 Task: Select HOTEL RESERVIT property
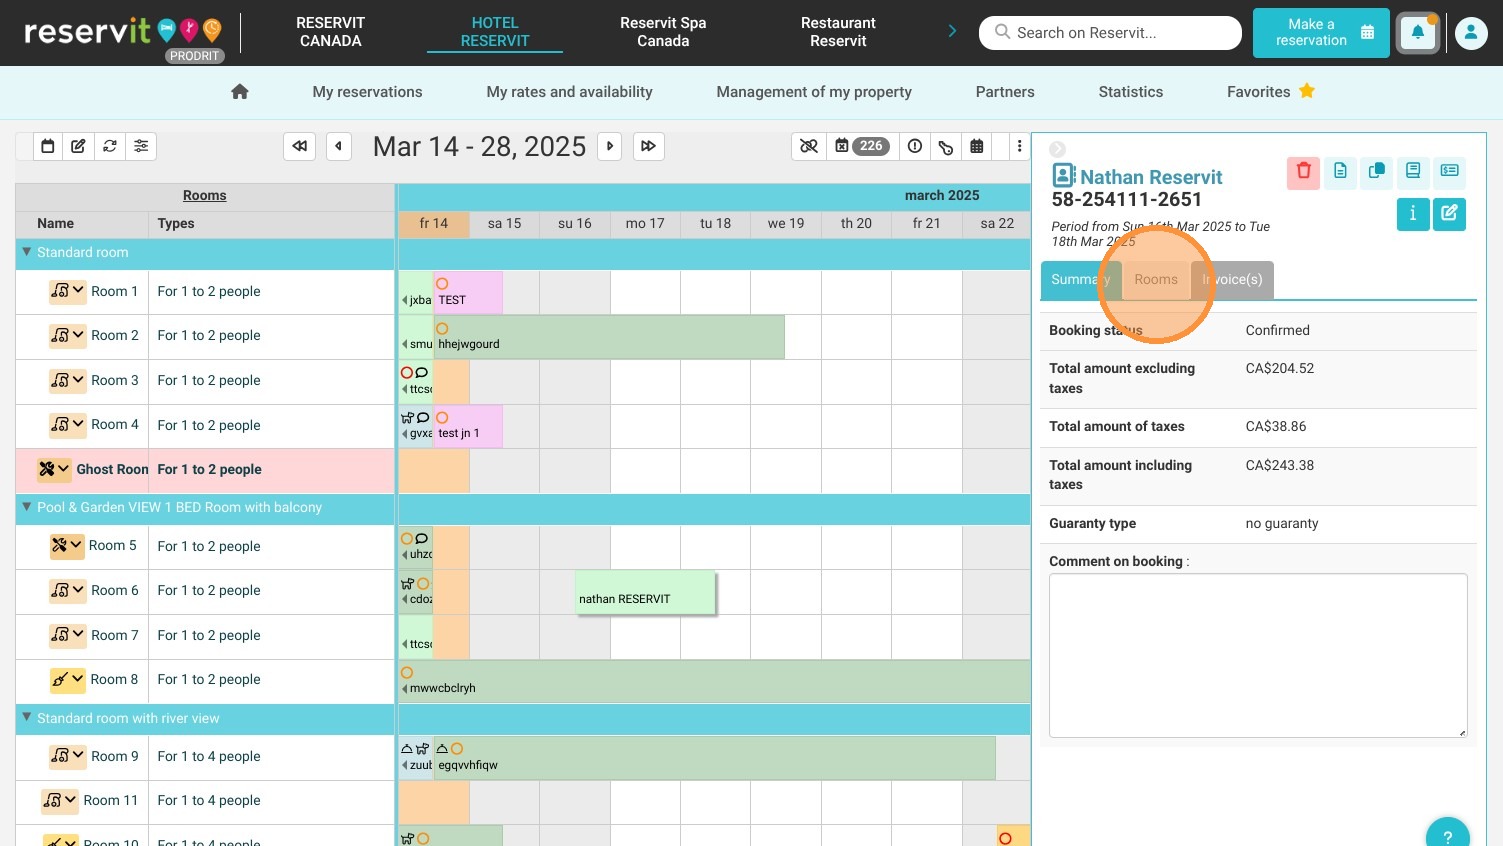coord(495,32)
